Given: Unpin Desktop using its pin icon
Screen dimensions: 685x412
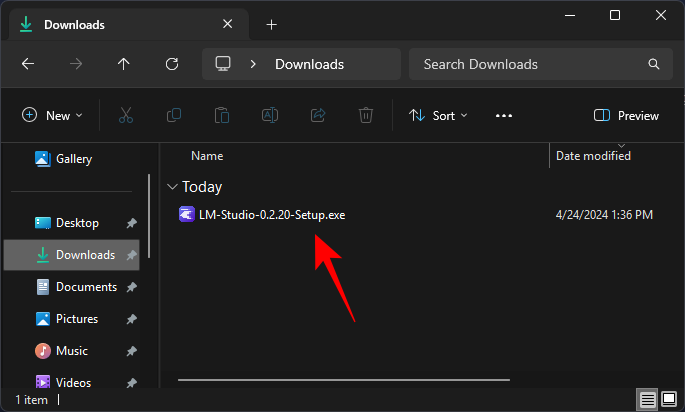Looking at the screenshot, I should point(131,223).
